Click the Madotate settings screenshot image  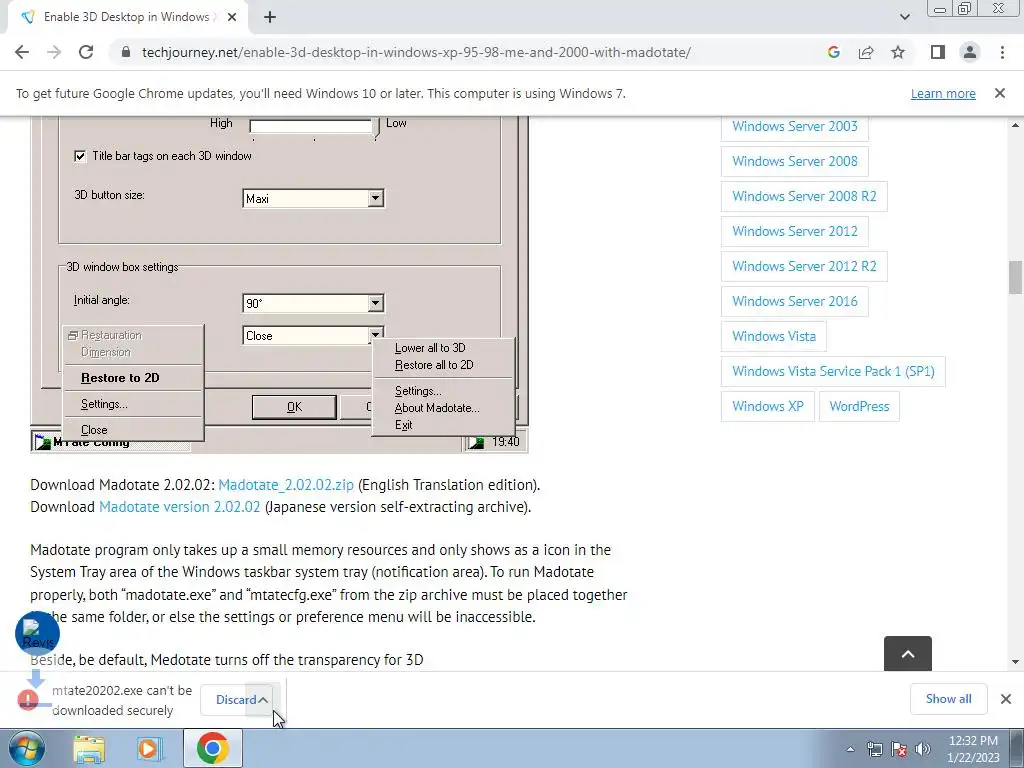point(279,285)
